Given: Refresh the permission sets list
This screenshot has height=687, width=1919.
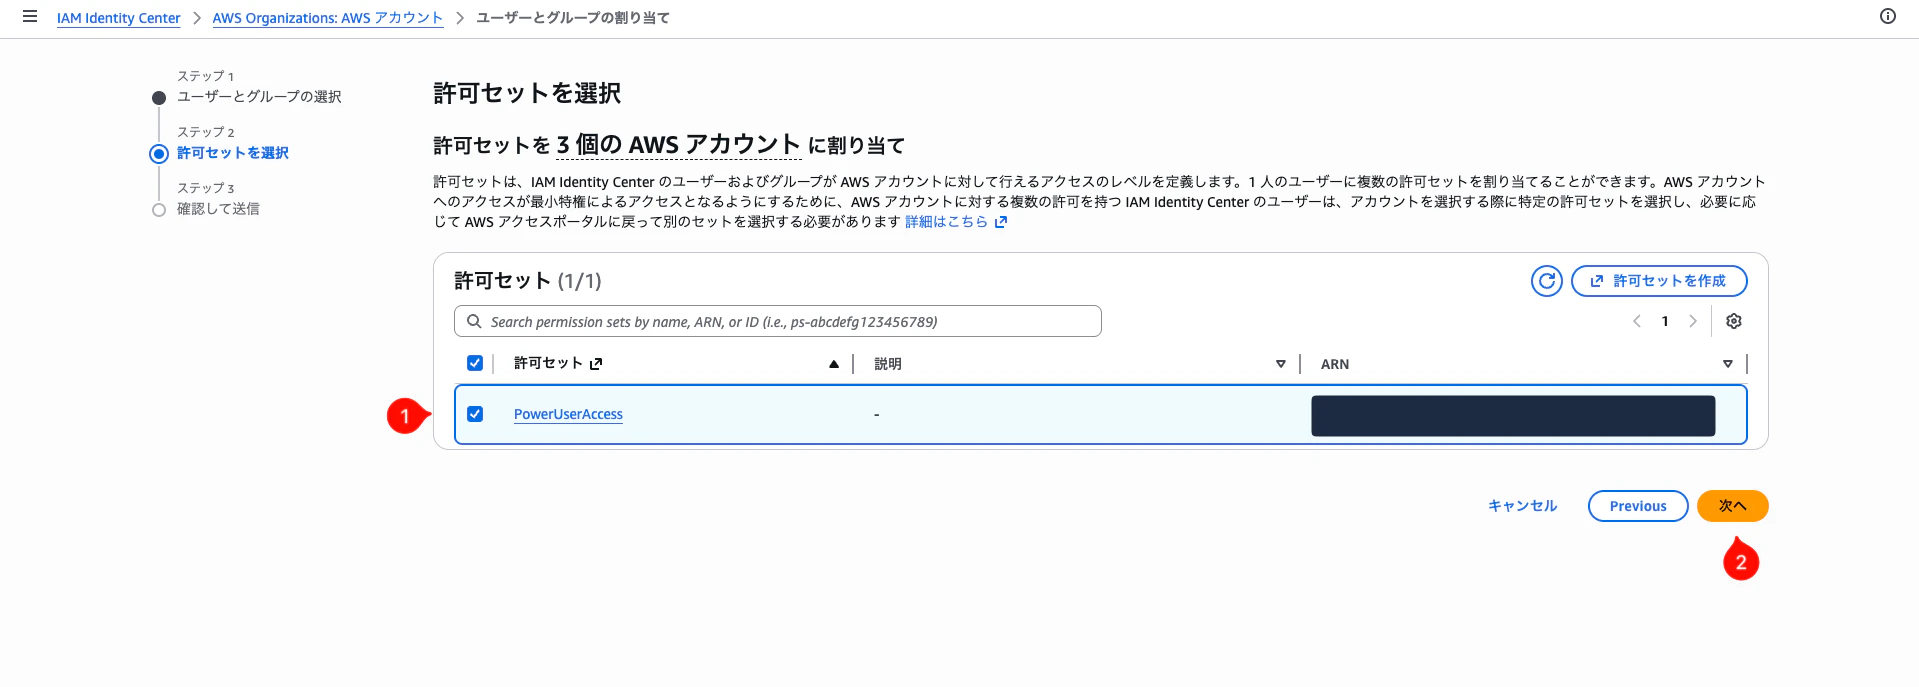Looking at the screenshot, I should (1546, 281).
